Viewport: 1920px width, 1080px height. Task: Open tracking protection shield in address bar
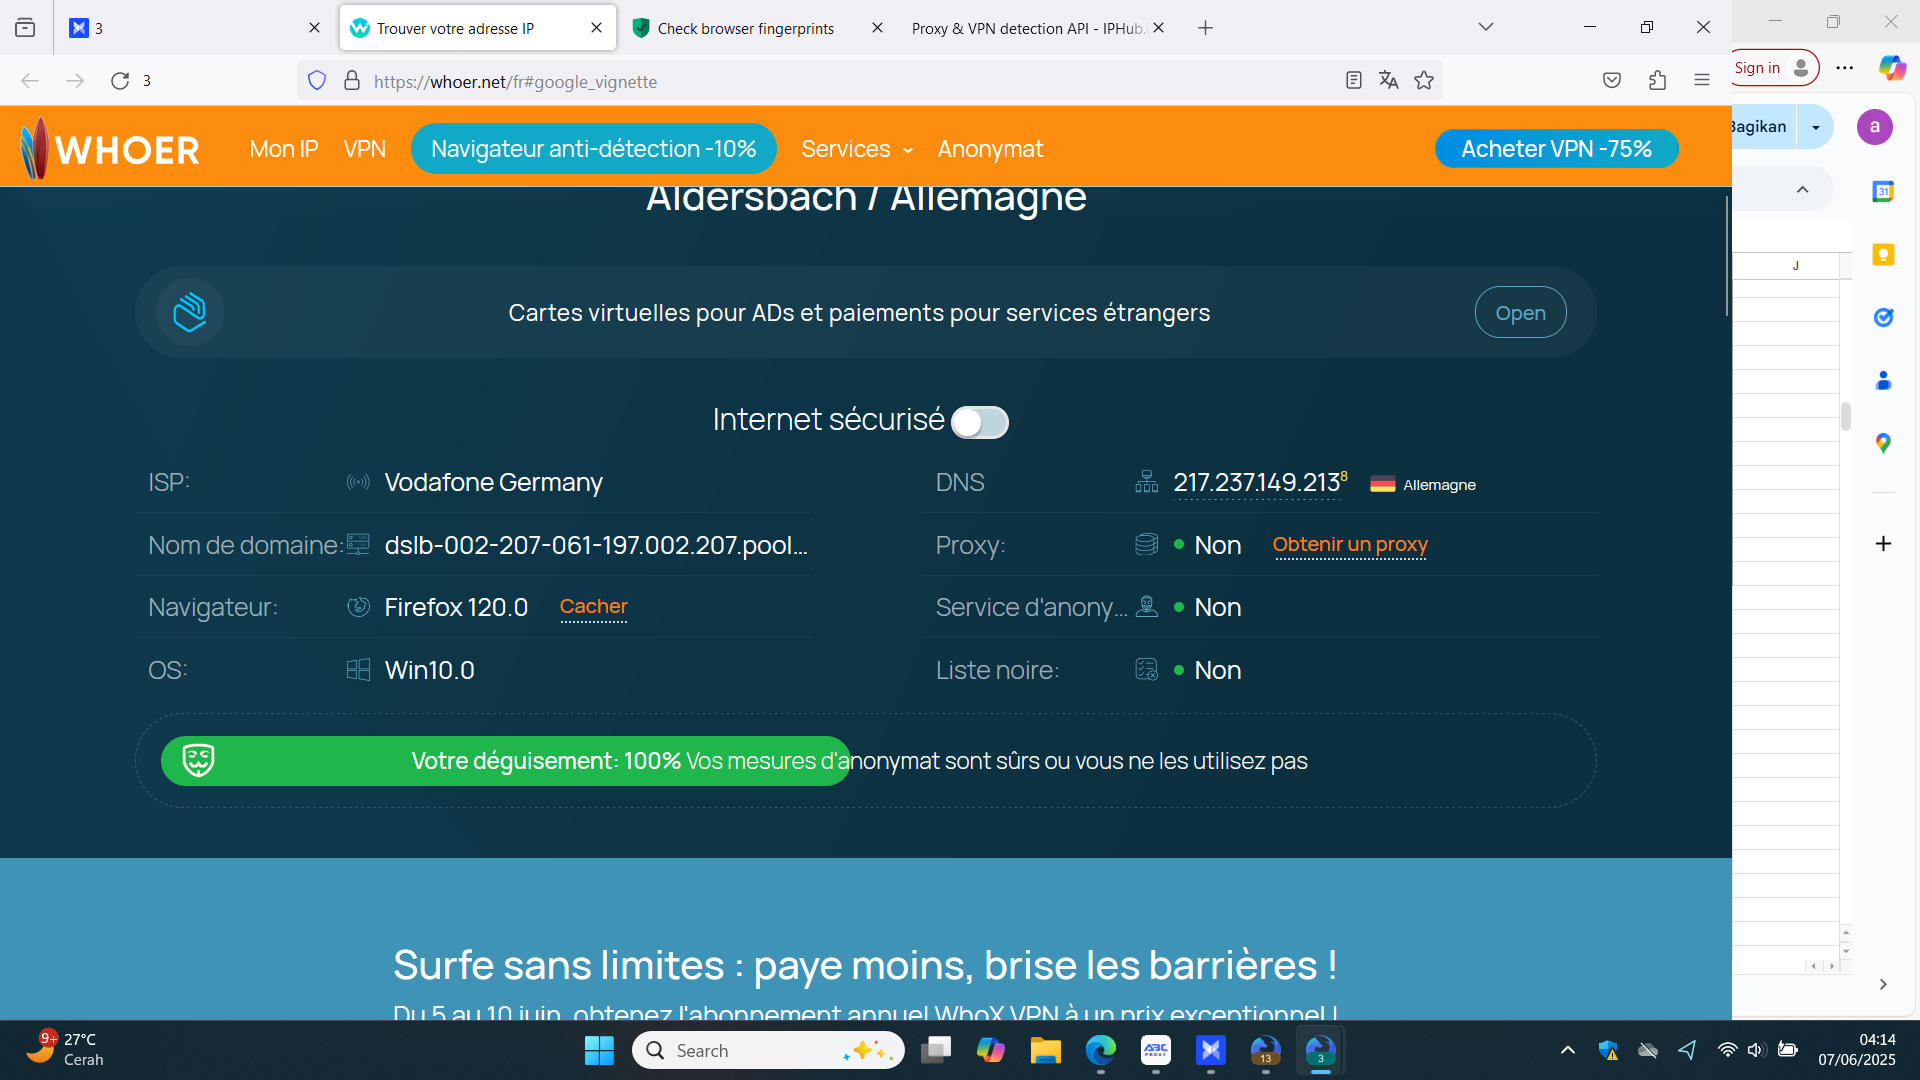pyautogui.click(x=317, y=81)
